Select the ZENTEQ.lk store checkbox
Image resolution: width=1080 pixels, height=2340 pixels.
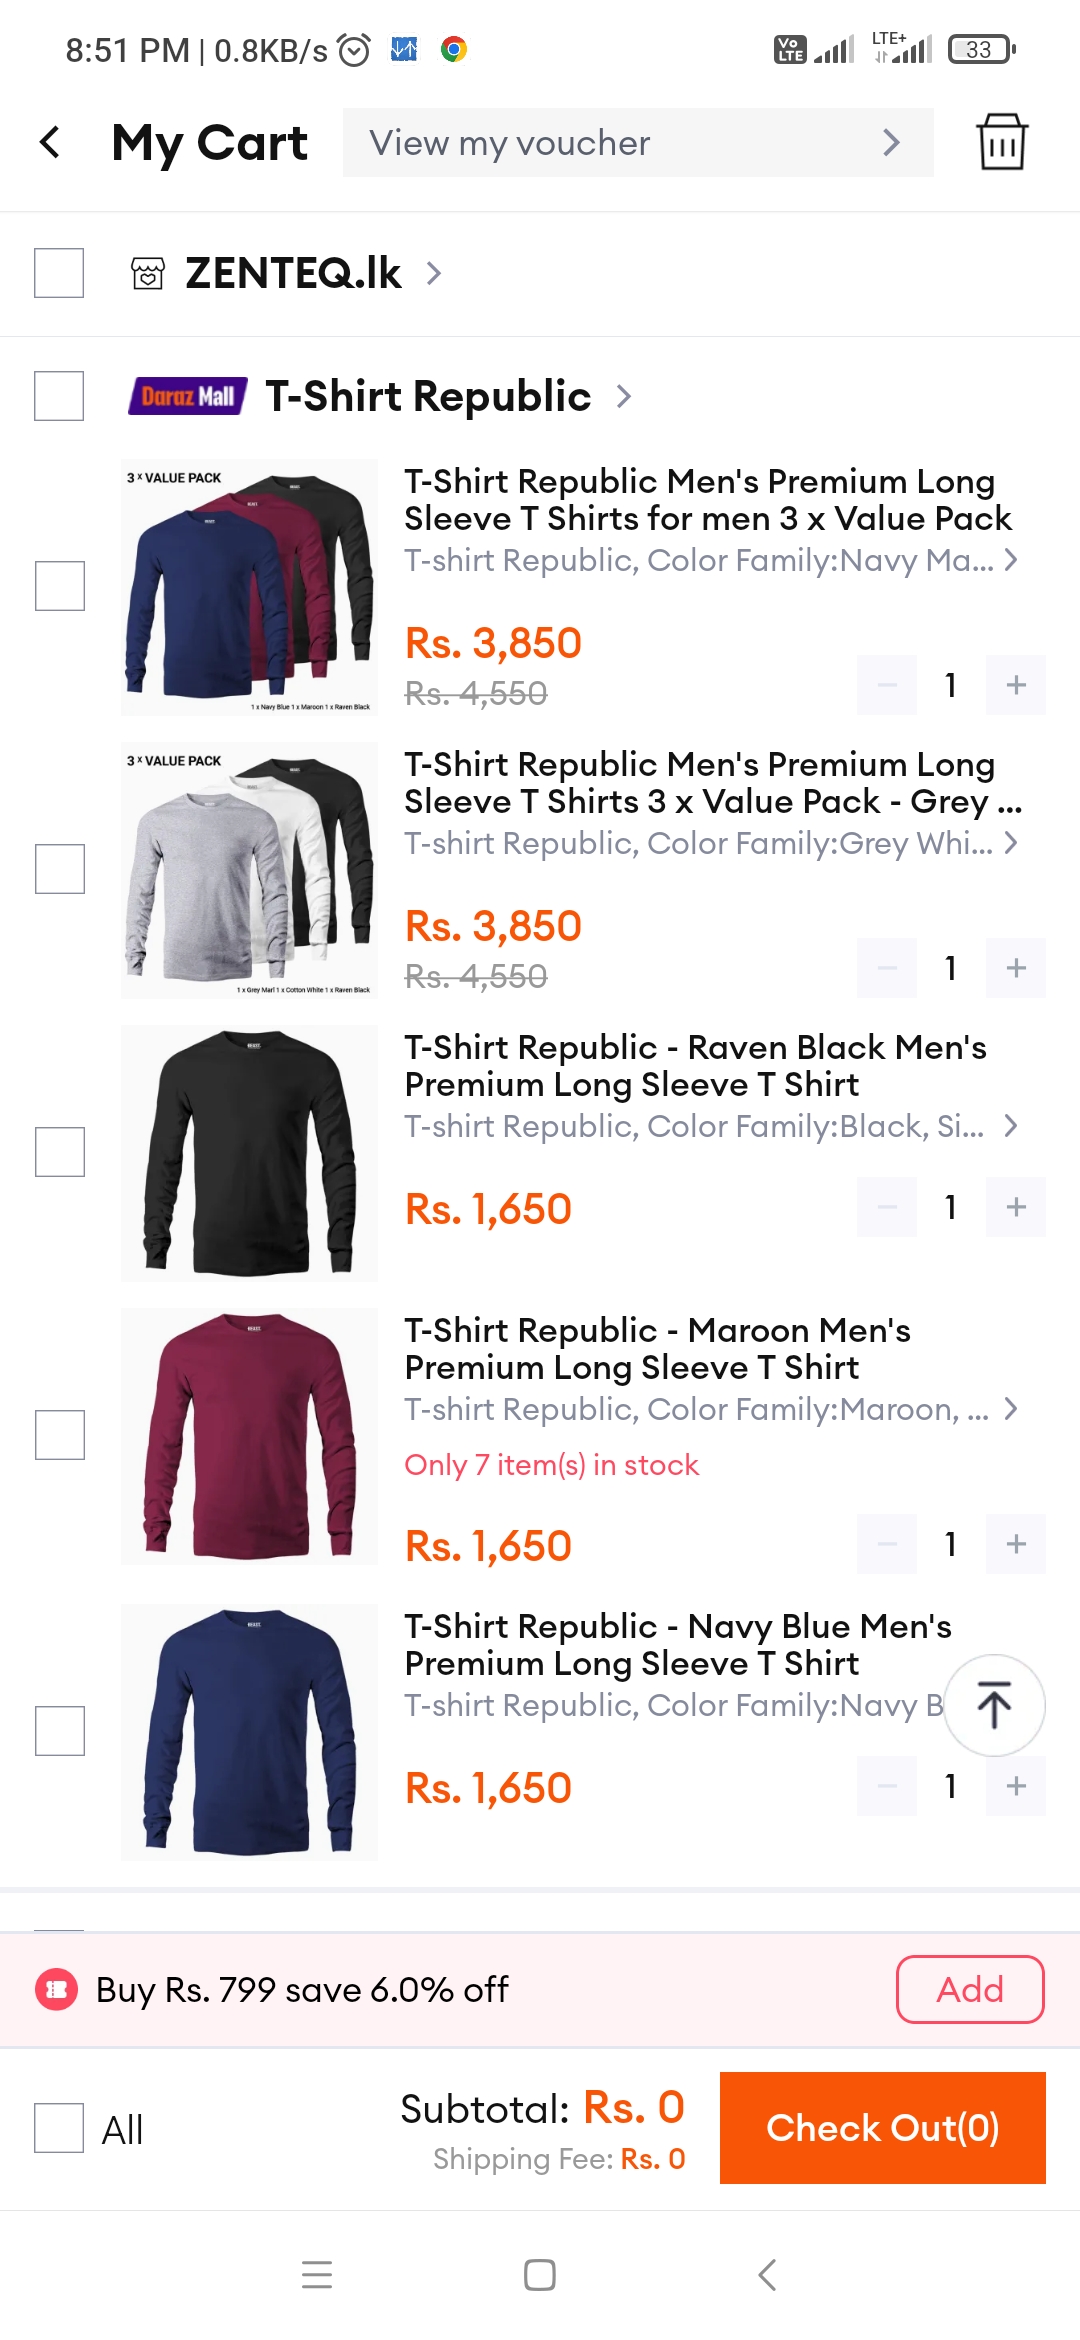tap(59, 273)
